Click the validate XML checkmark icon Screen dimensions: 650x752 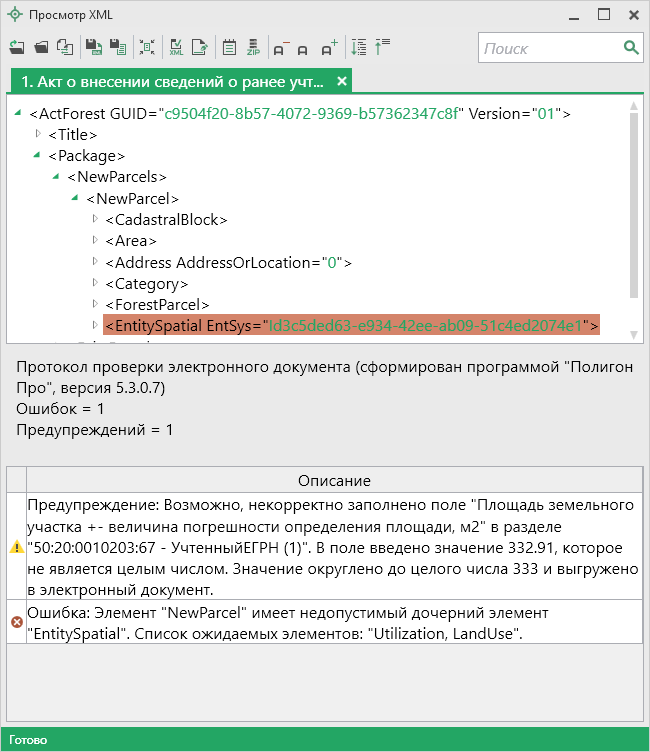176,47
